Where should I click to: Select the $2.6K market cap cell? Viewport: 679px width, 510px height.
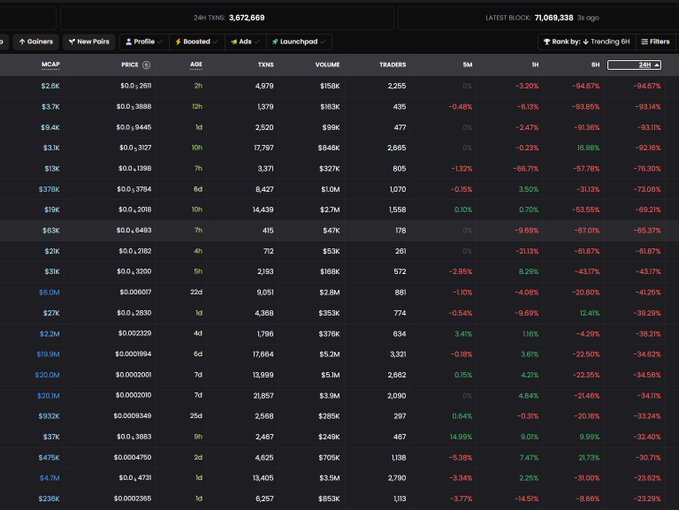(x=50, y=86)
